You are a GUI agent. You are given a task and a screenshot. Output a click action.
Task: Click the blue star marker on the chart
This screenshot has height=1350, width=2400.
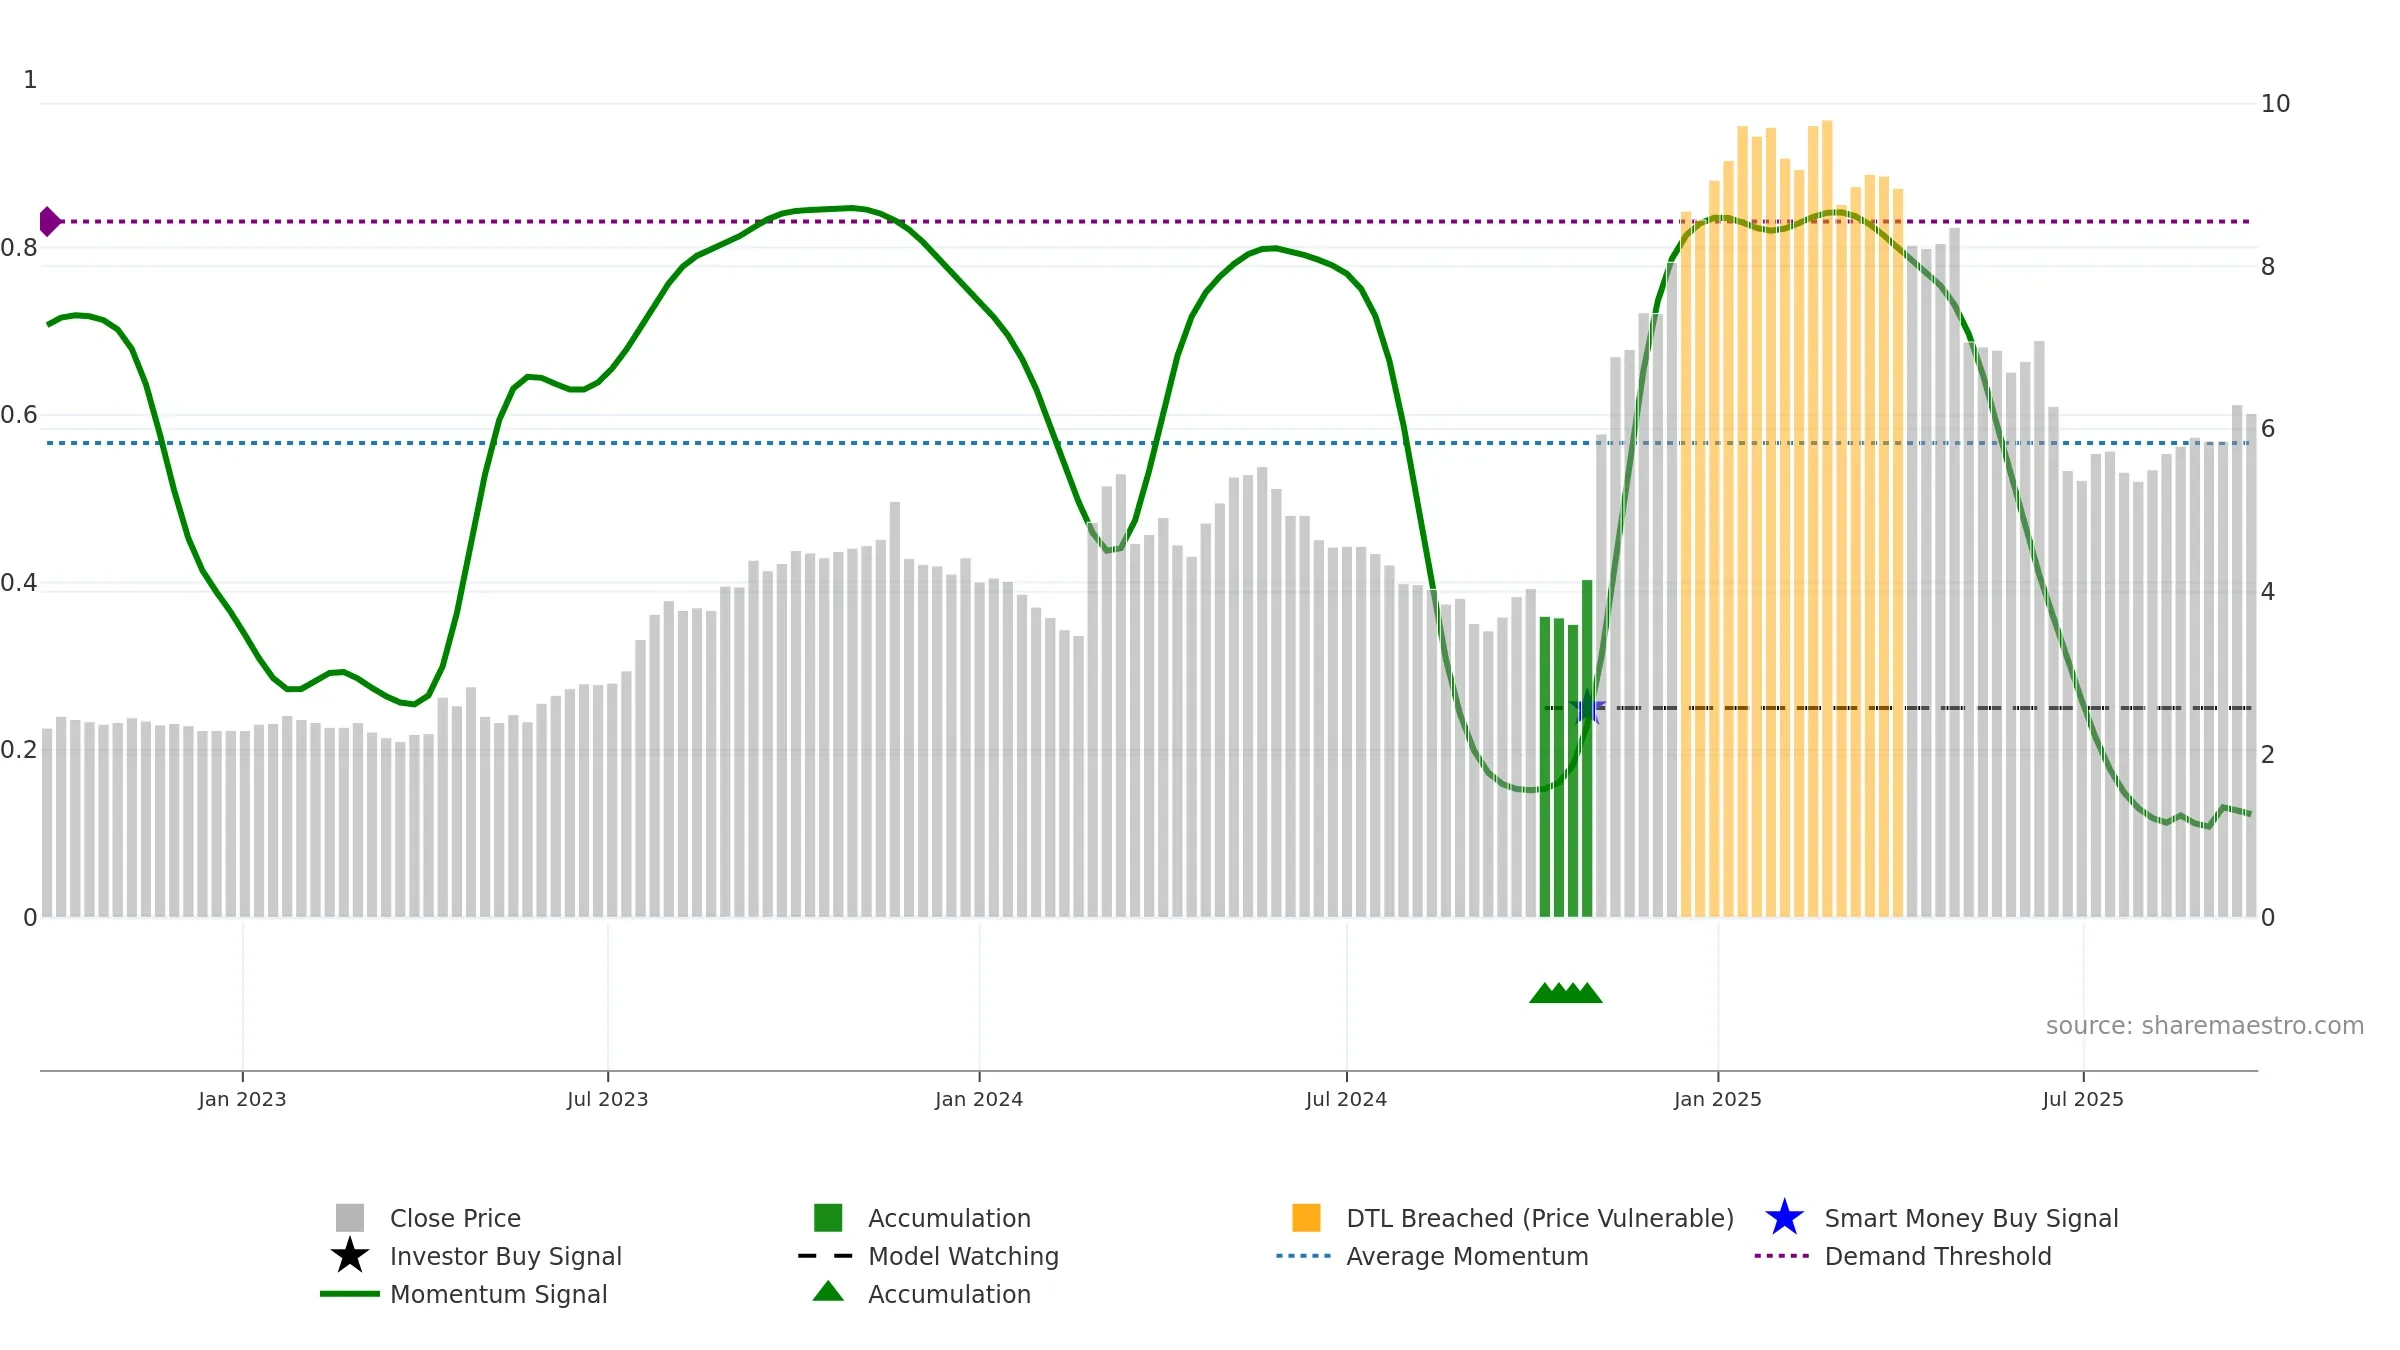coord(1587,708)
